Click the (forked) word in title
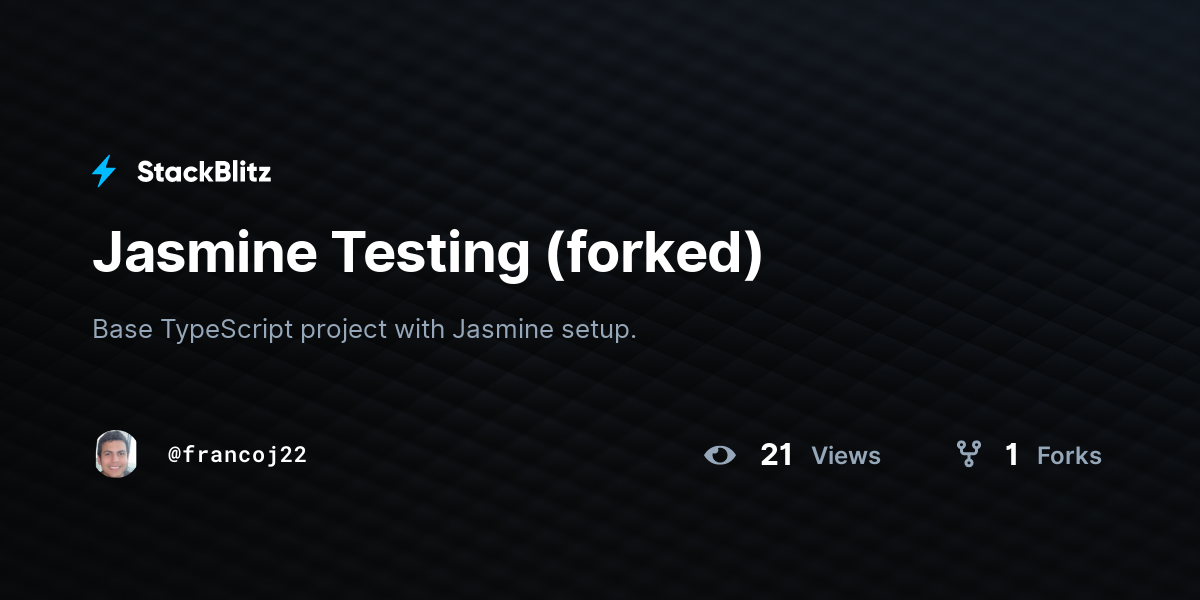 653,254
